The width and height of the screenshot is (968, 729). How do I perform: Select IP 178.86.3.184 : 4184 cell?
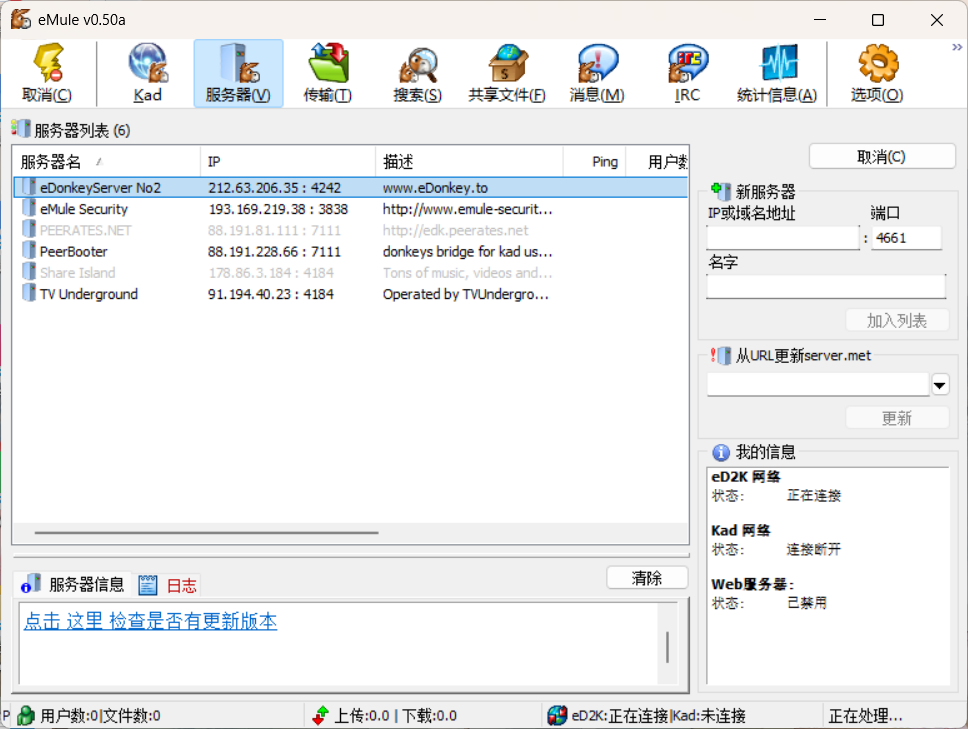tap(271, 273)
